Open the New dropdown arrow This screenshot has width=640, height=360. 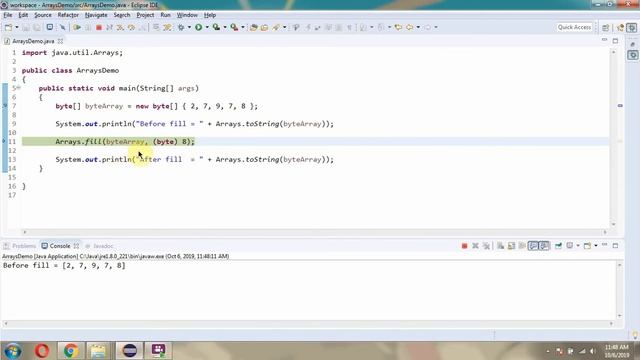coord(17,27)
